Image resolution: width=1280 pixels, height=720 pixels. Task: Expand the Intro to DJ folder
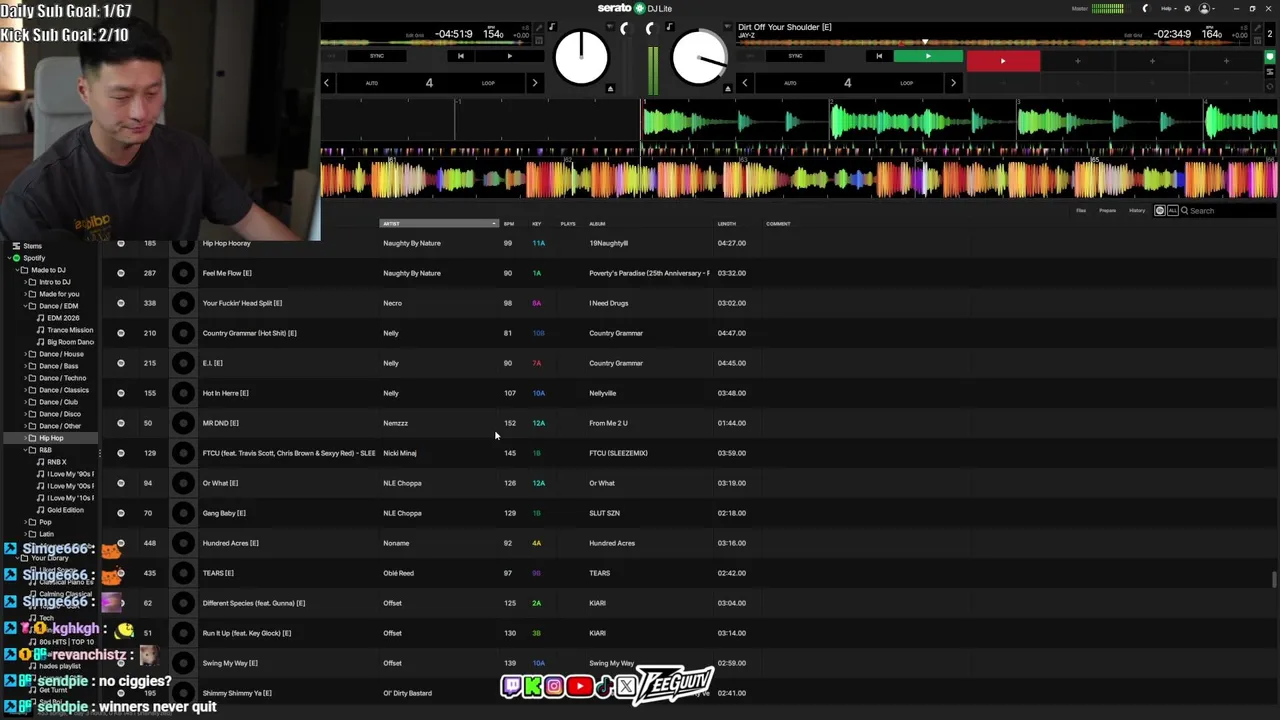tap(25, 282)
